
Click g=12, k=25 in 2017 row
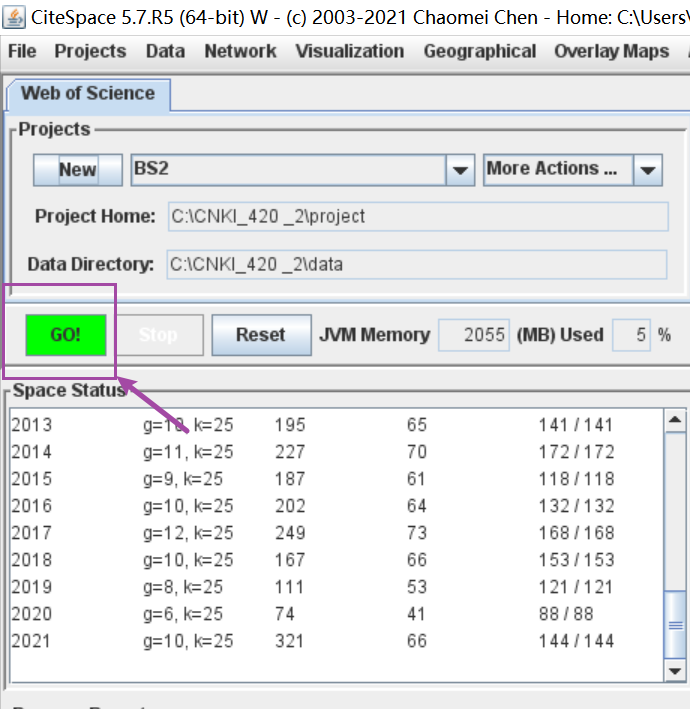(x=188, y=533)
